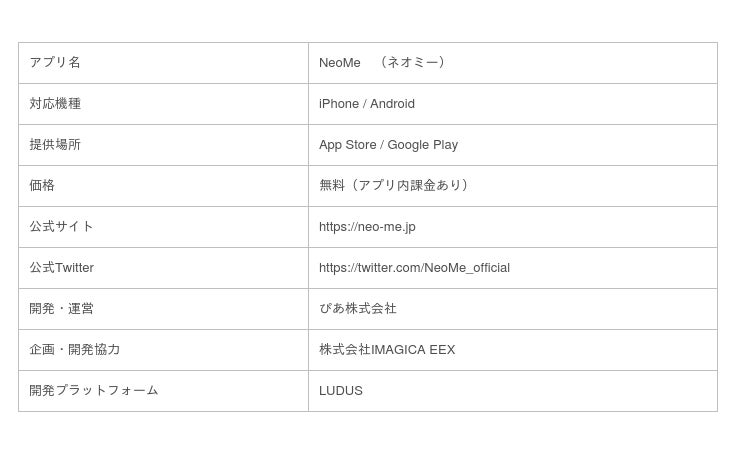The height and width of the screenshot is (452, 740).
Task: Click the LUDUS platform text
Action: tap(341, 391)
